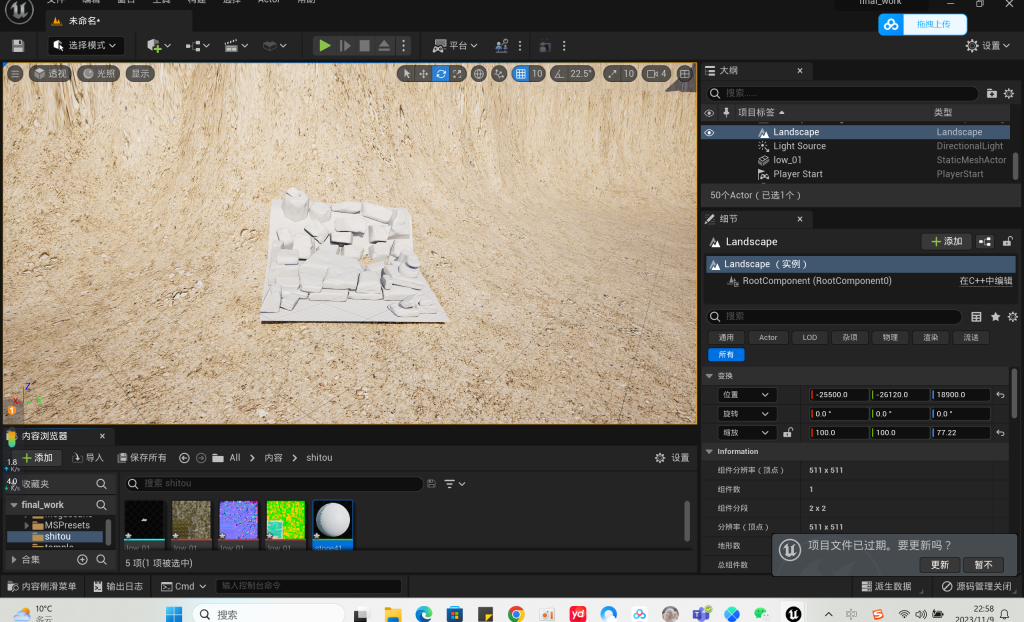Activate the scale gizmo tool

click(x=458, y=74)
